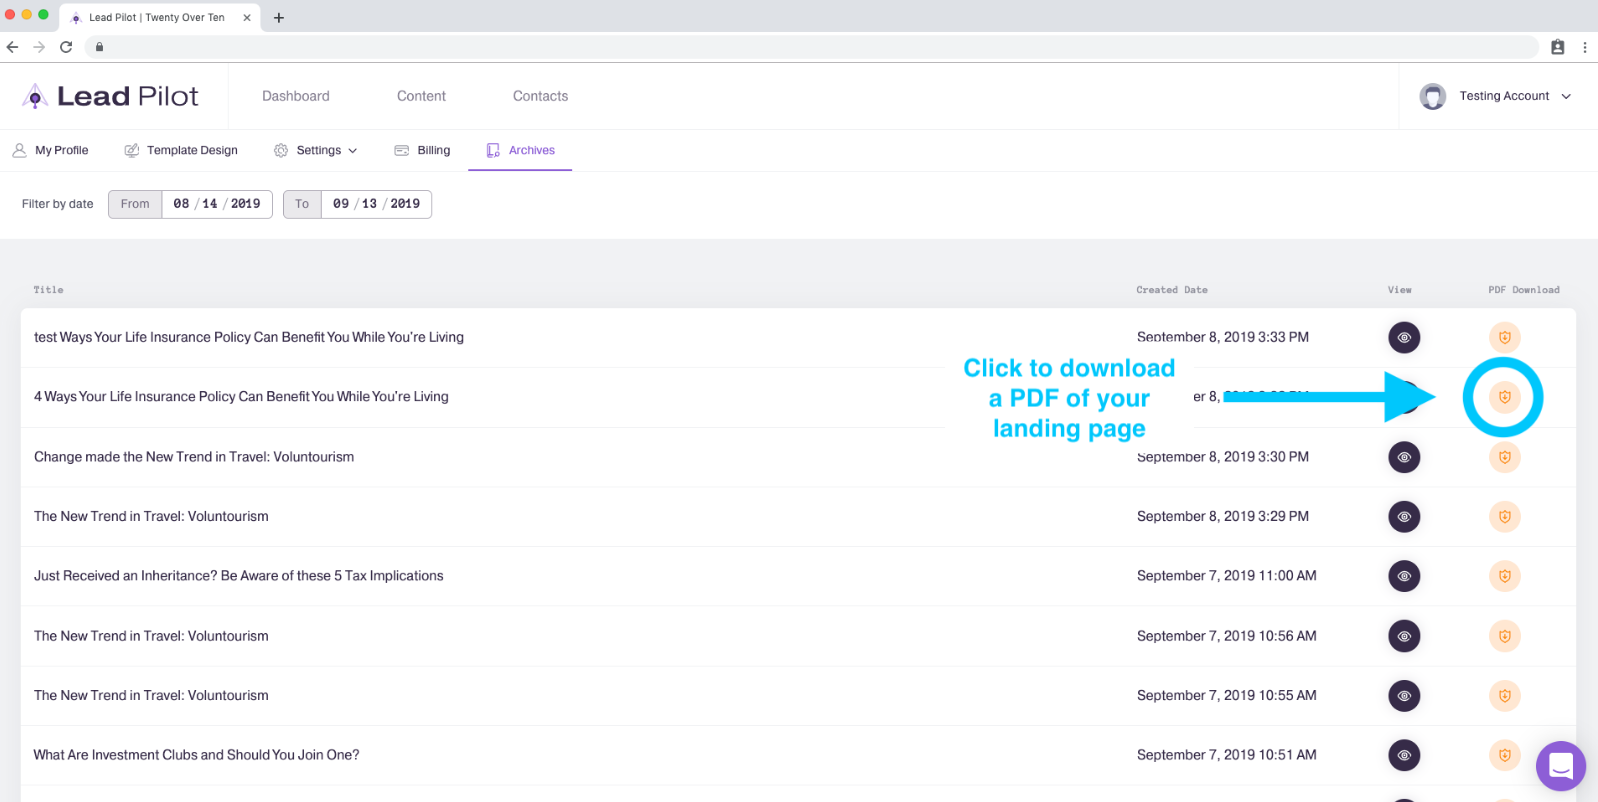Image resolution: width=1598 pixels, height=802 pixels.
Task: View the entry created September 8, 3:29 PM
Action: click(1404, 516)
